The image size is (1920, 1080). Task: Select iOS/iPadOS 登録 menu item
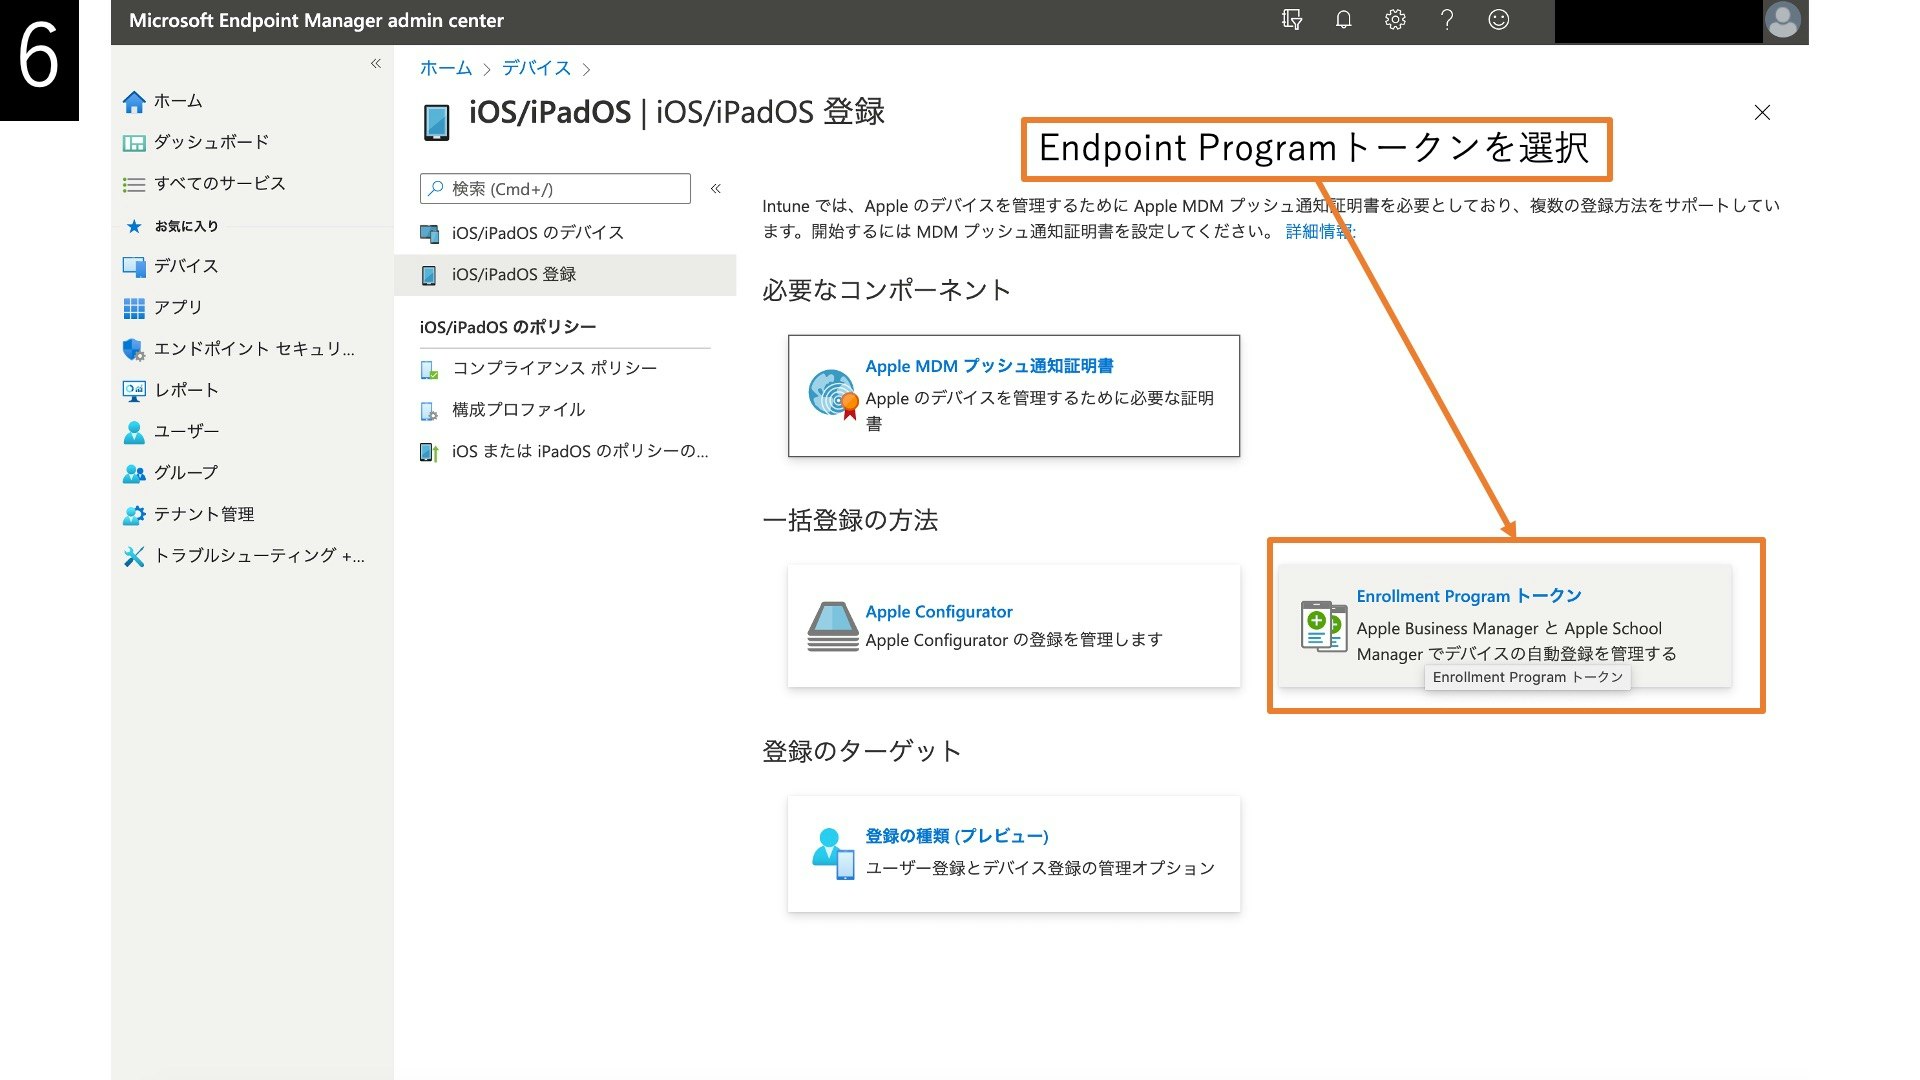click(566, 274)
